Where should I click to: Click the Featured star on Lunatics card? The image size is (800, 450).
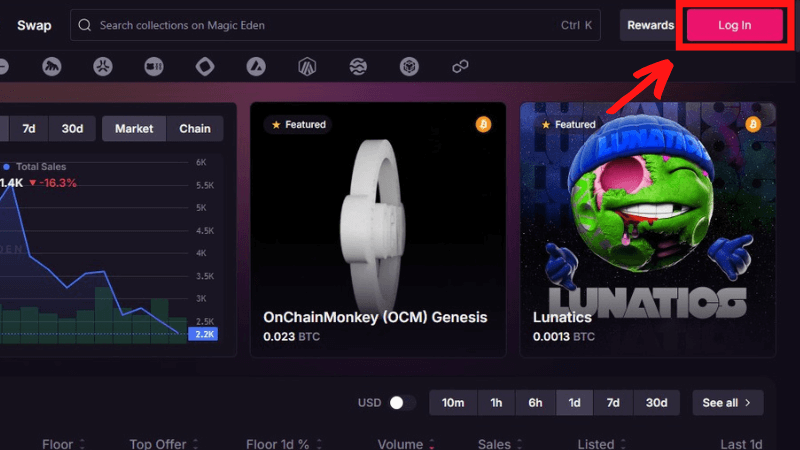[x=546, y=124]
